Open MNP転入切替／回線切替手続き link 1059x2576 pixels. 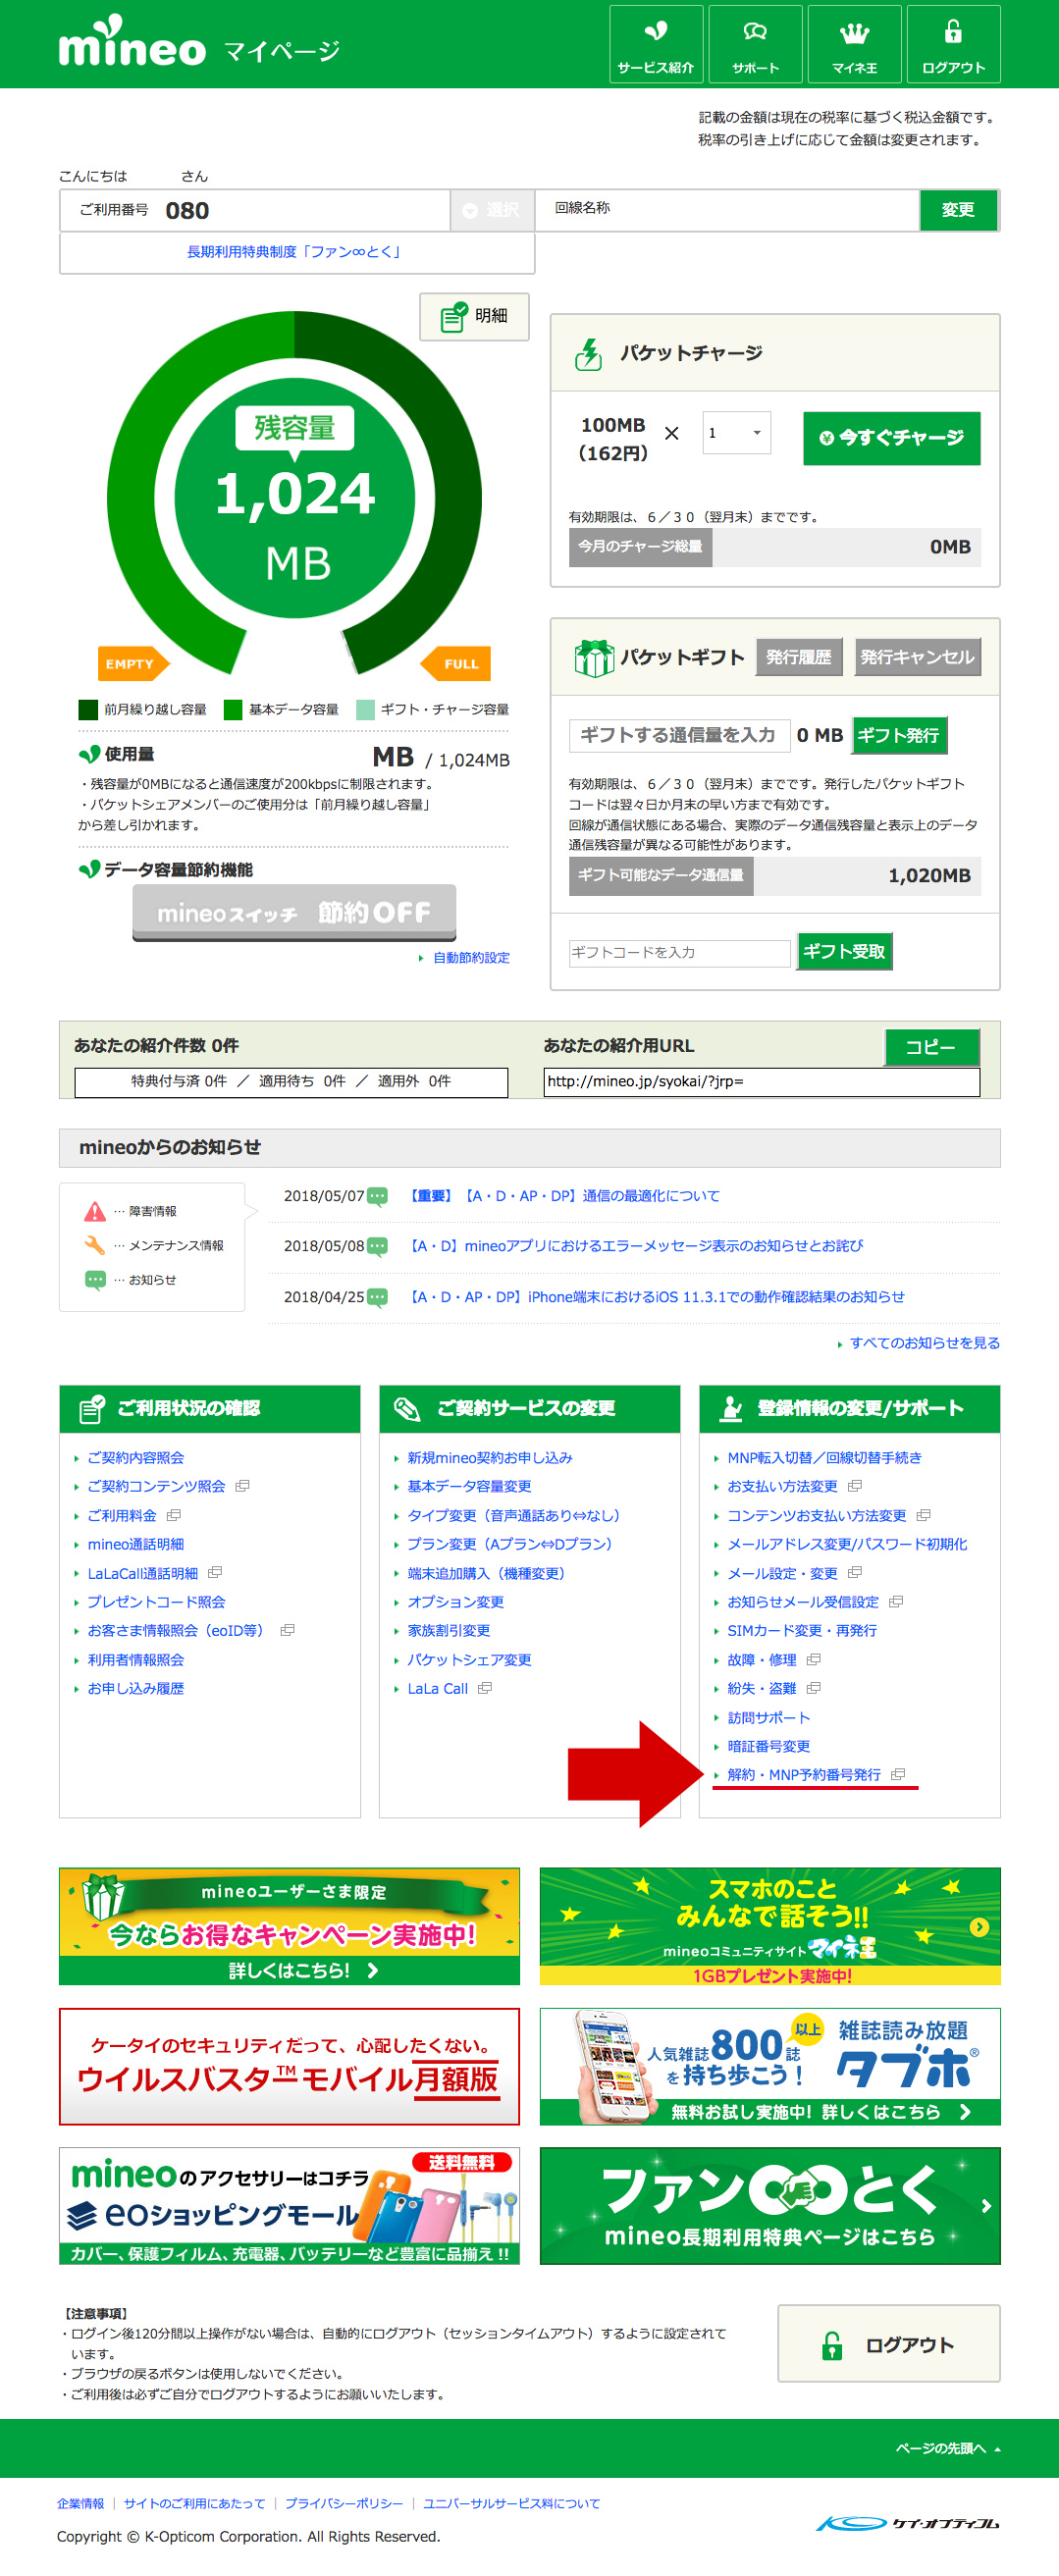825,1458
